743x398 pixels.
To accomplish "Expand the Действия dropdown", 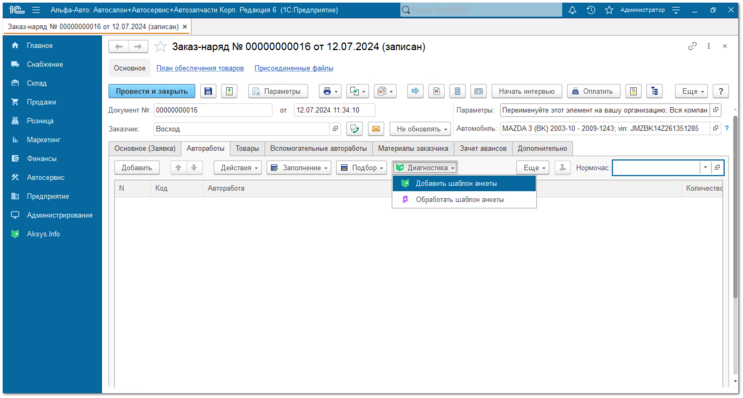I will (237, 168).
